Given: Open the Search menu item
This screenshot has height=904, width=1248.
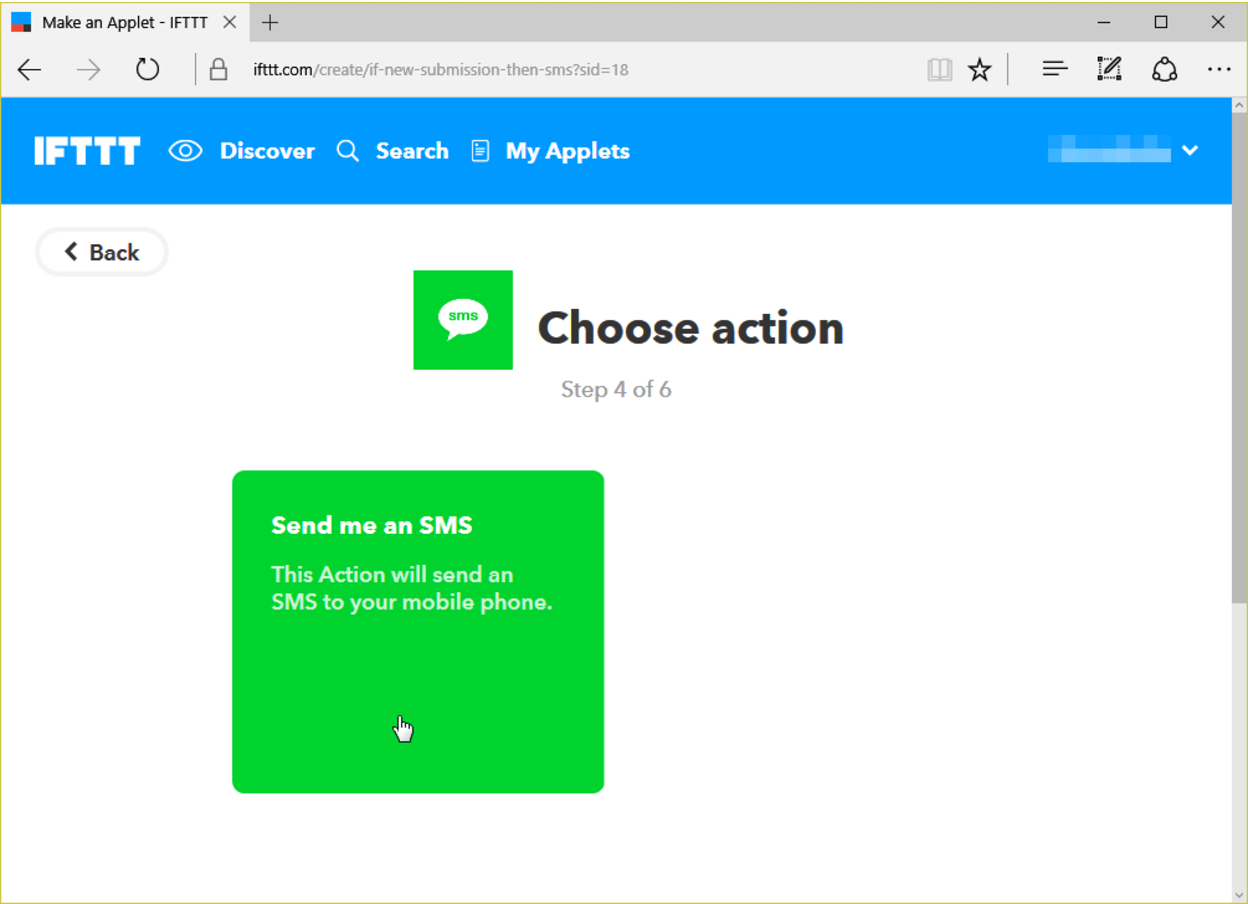Looking at the screenshot, I should [412, 151].
